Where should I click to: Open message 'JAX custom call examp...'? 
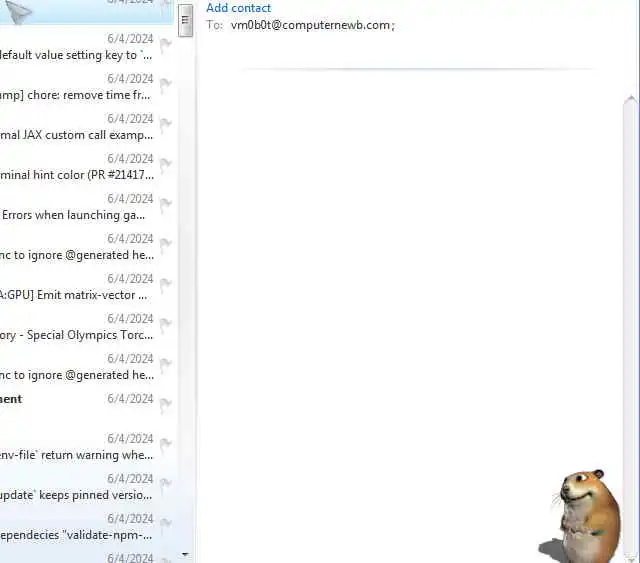point(87,127)
